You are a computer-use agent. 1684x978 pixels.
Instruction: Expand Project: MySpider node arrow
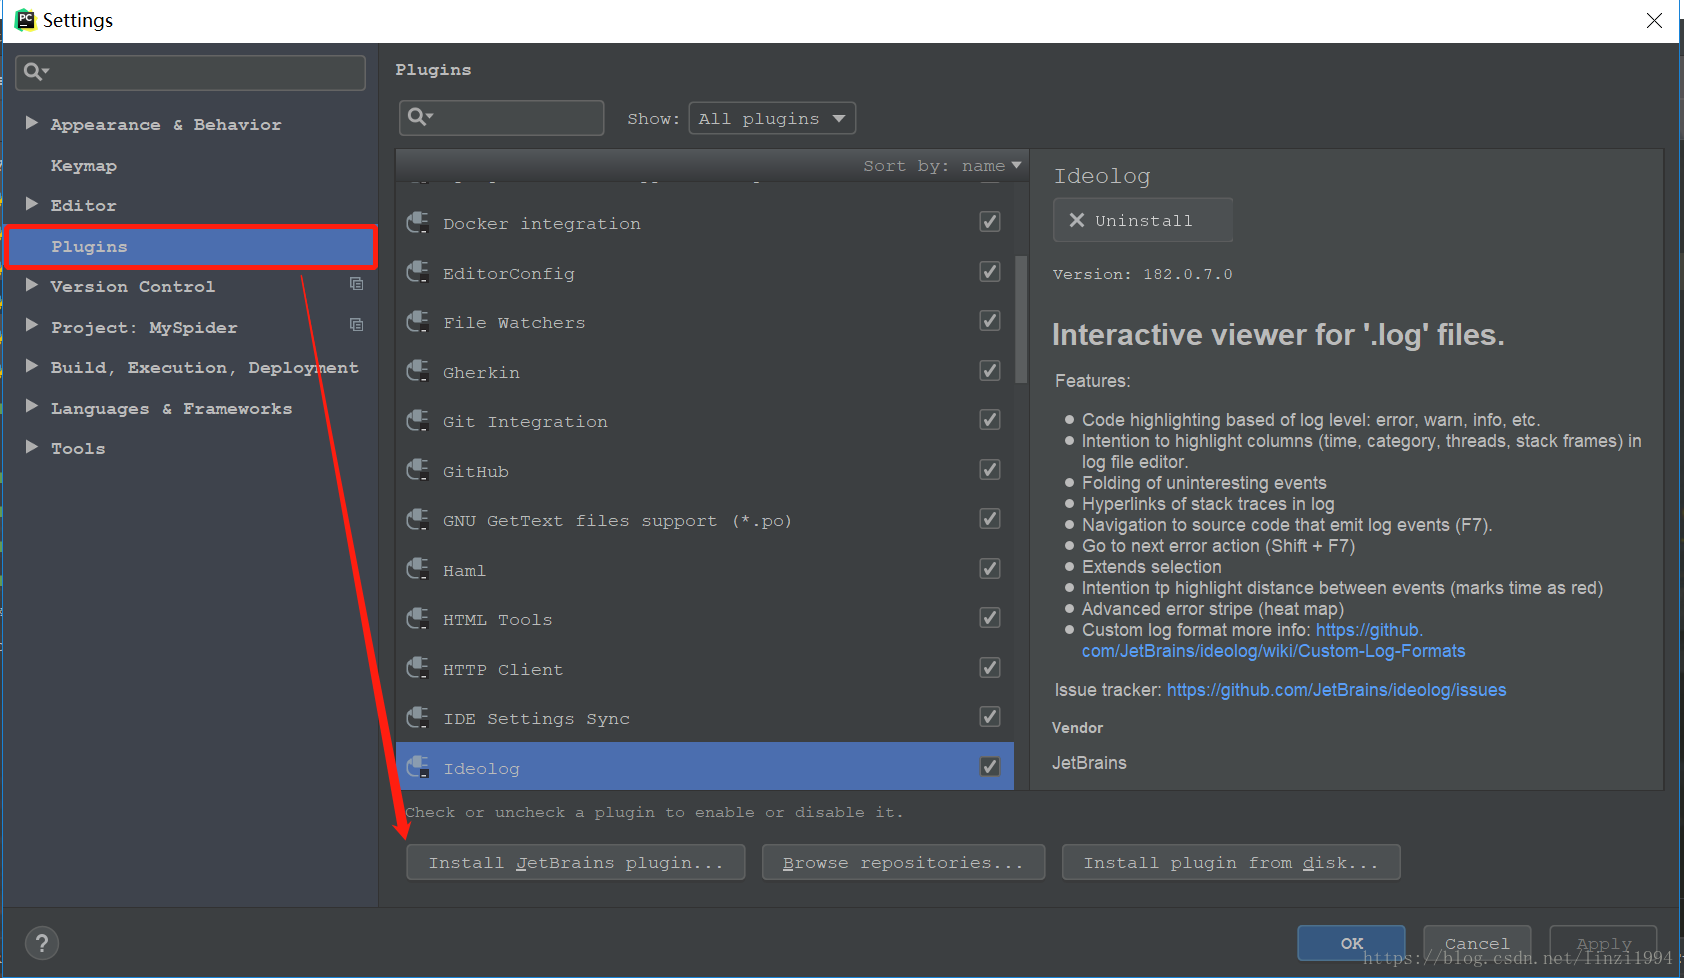point(31,326)
